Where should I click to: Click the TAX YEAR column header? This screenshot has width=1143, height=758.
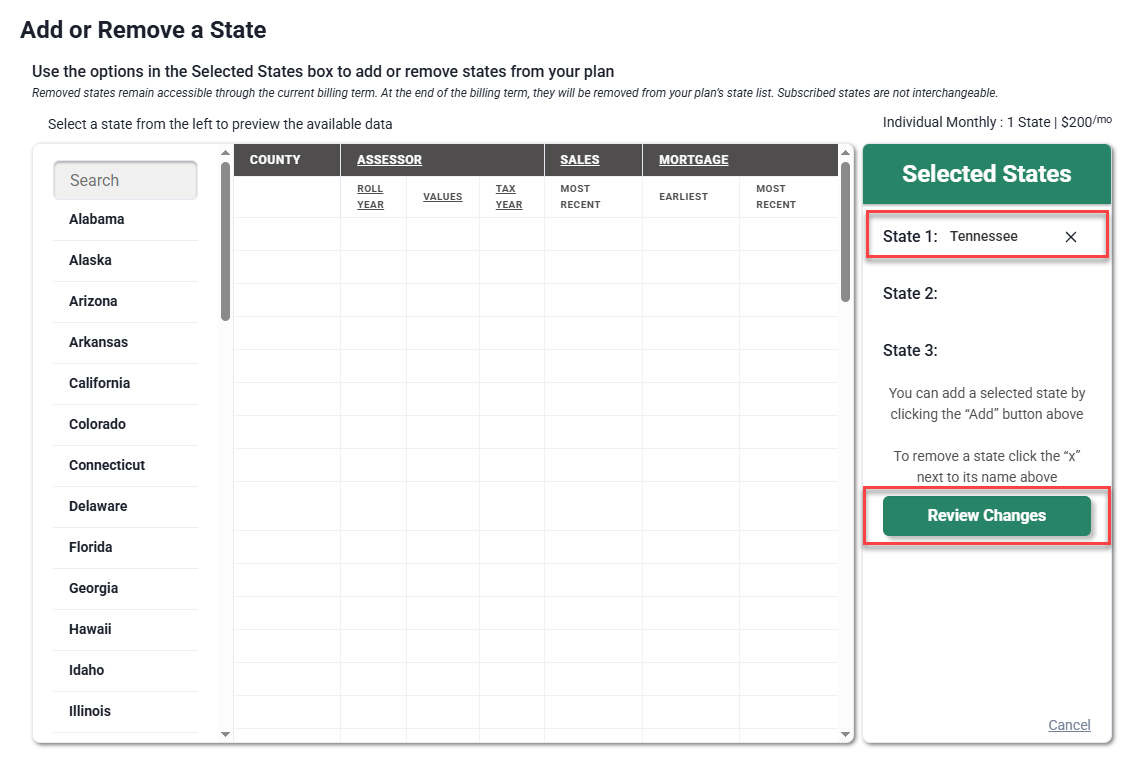click(507, 197)
